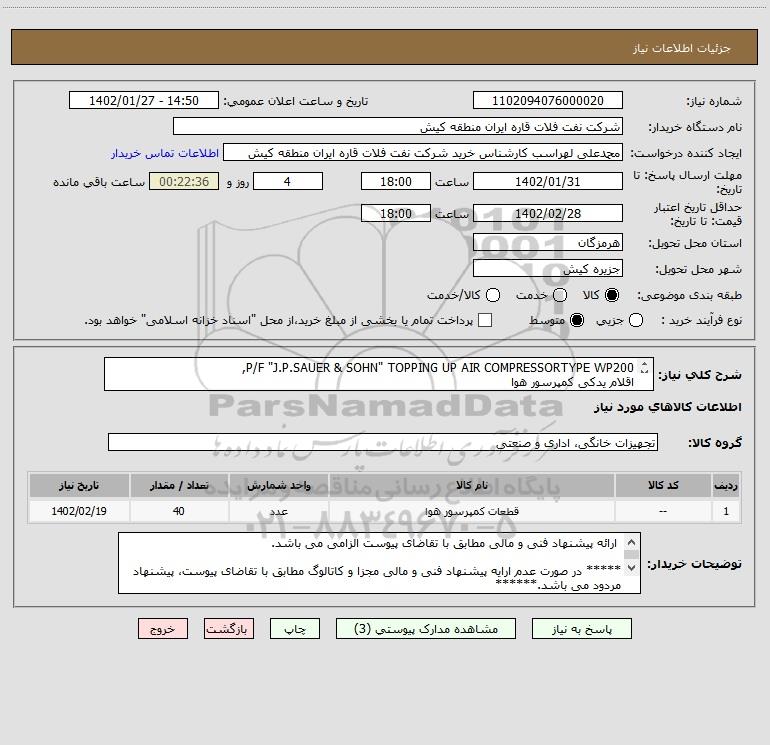770x745 pixels.
Task: Click the remaining days field showing 4
Action: click(x=288, y=181)
